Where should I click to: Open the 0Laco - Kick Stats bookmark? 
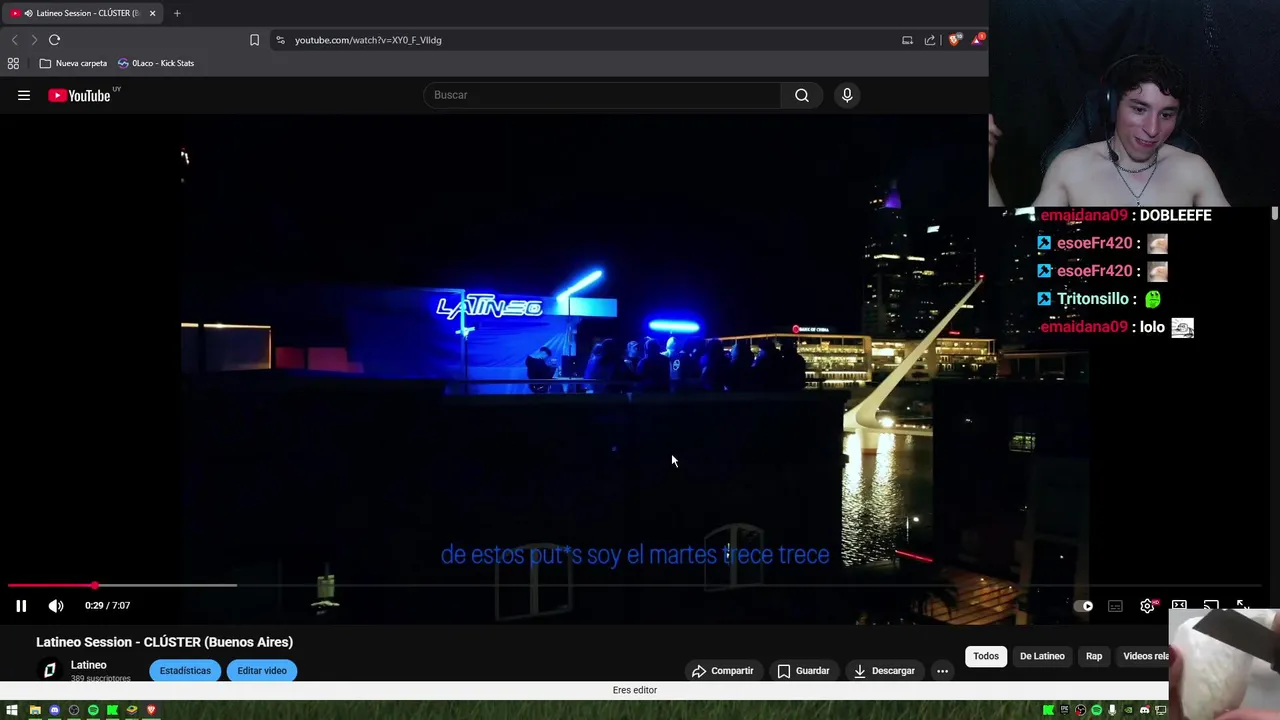[155, 63]
